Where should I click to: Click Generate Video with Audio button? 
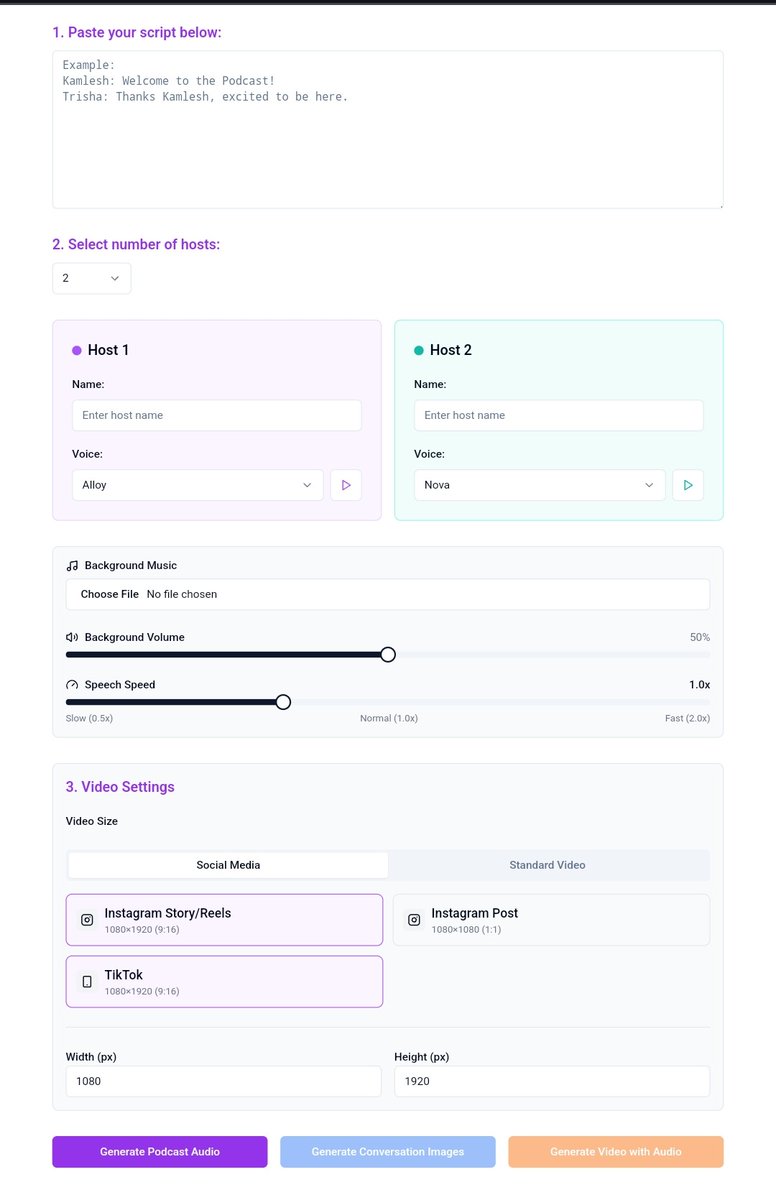616,1152
